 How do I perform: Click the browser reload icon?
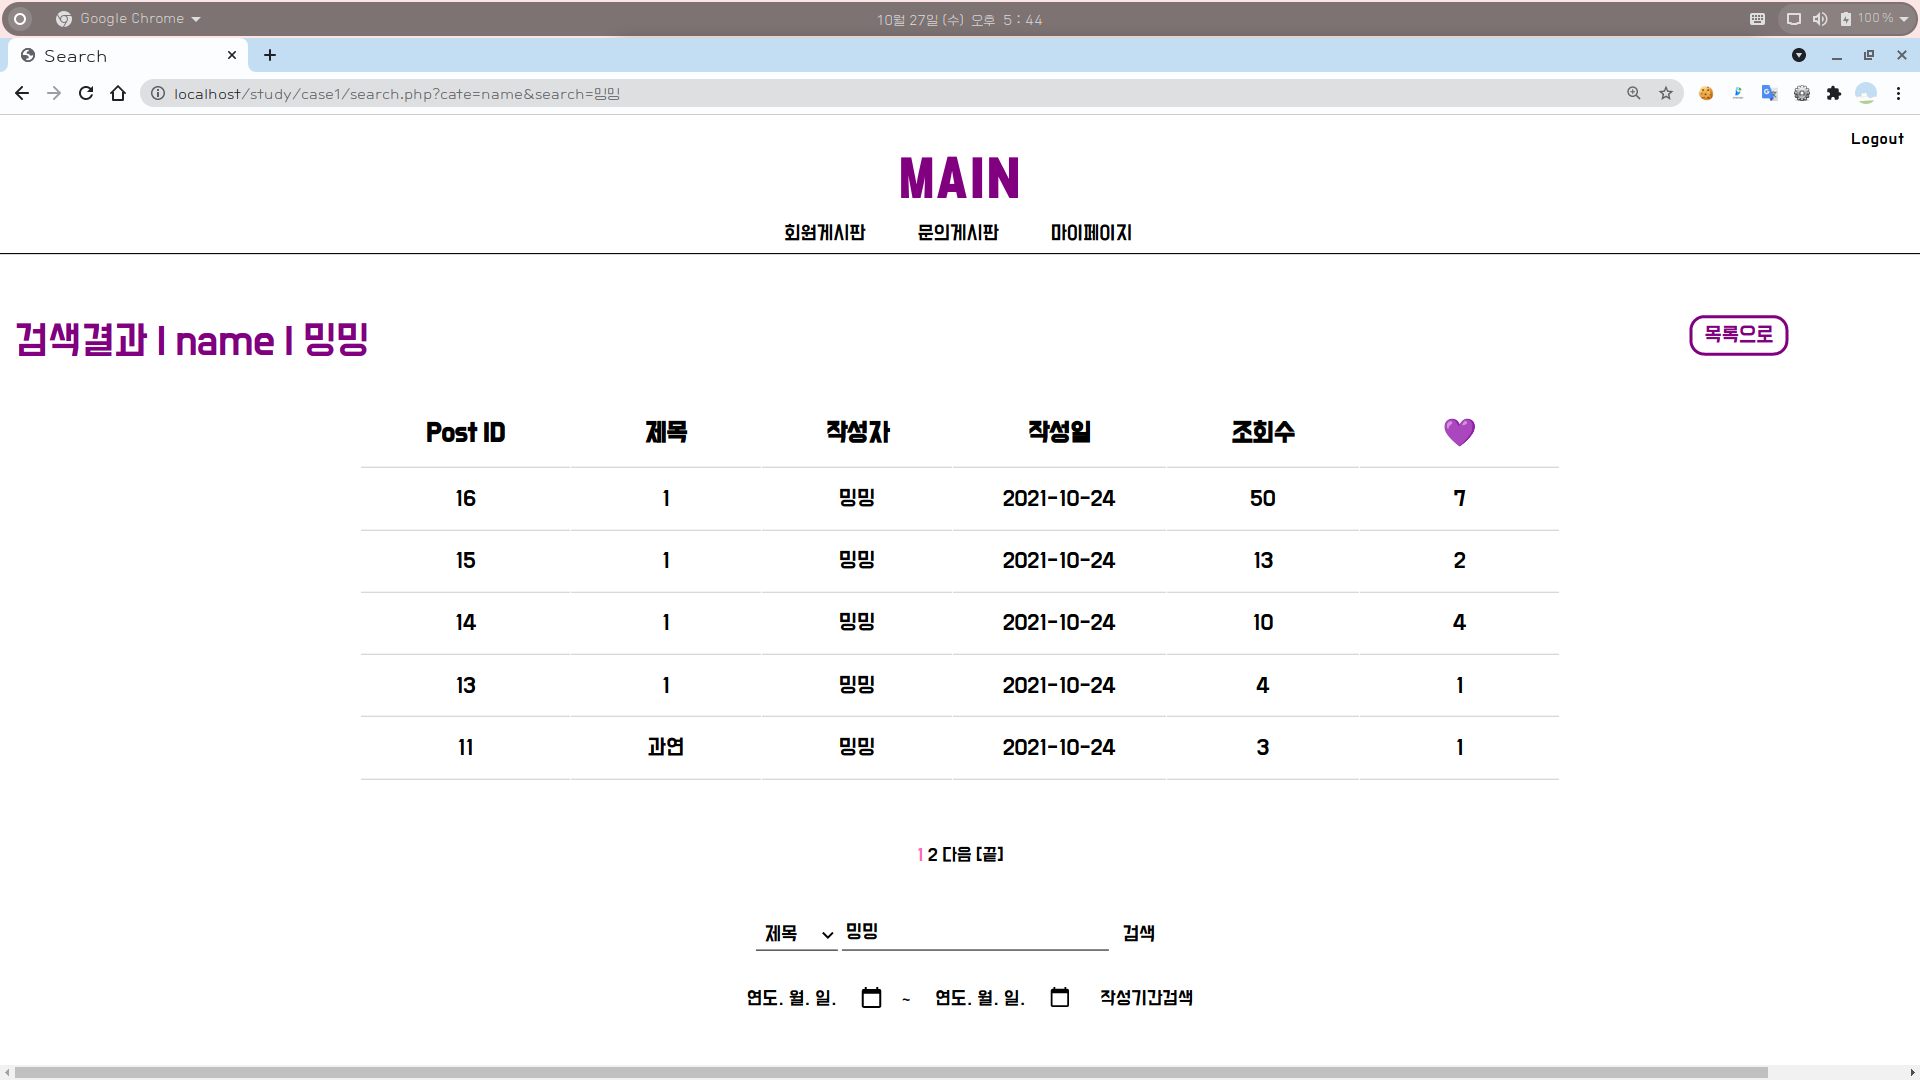coord(86,93)
